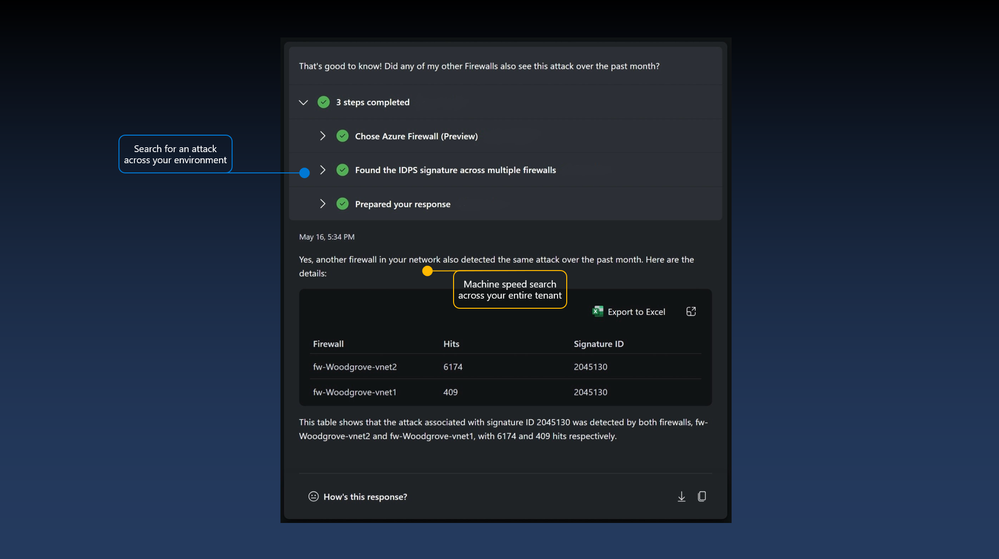The image size is (999, 559).
Task: Open the table in expanded view icon
Action: click(691, 311)
